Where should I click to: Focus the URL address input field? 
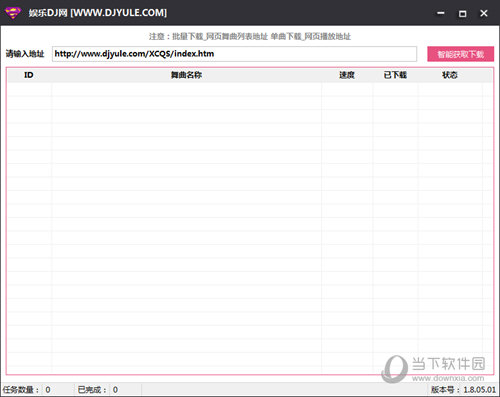[234, 54]
